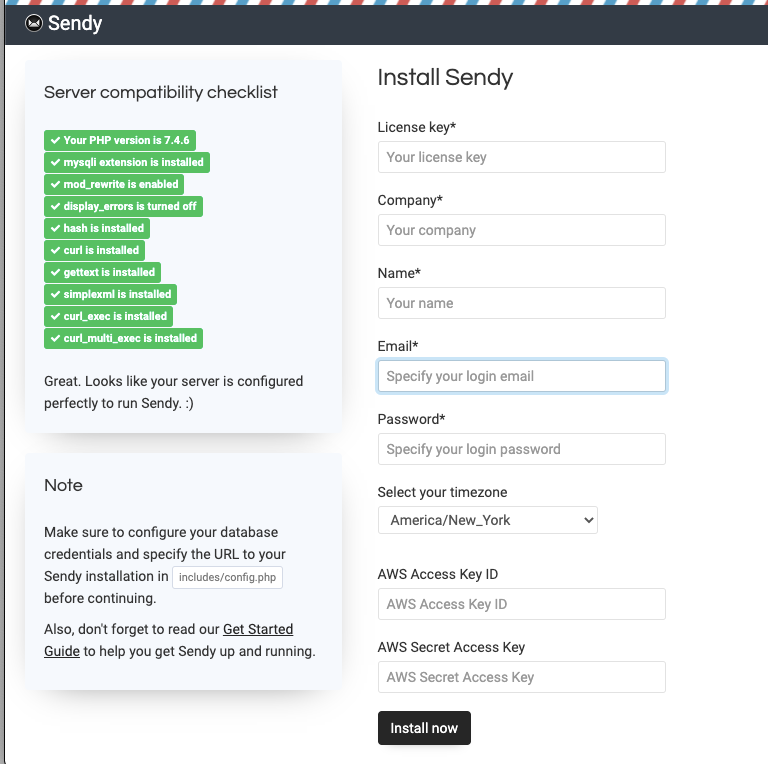Click the display_errors turned off badge

pos(123,206)
